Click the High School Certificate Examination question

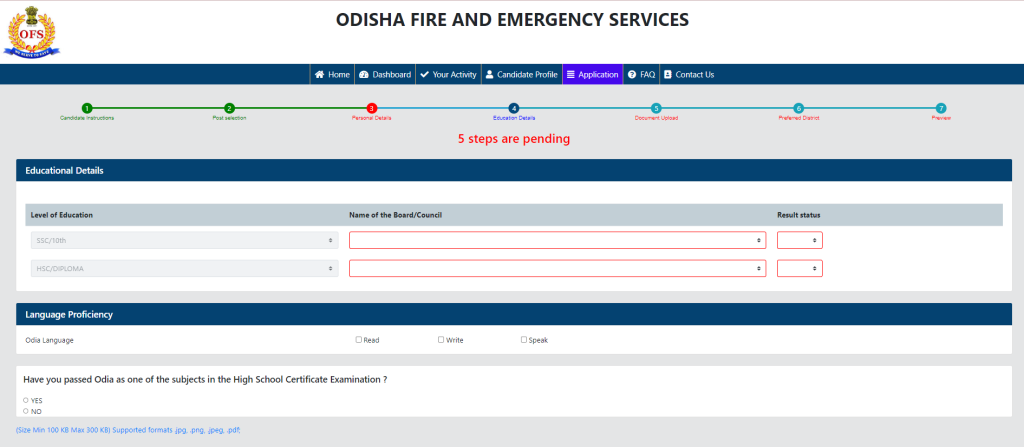205,379
